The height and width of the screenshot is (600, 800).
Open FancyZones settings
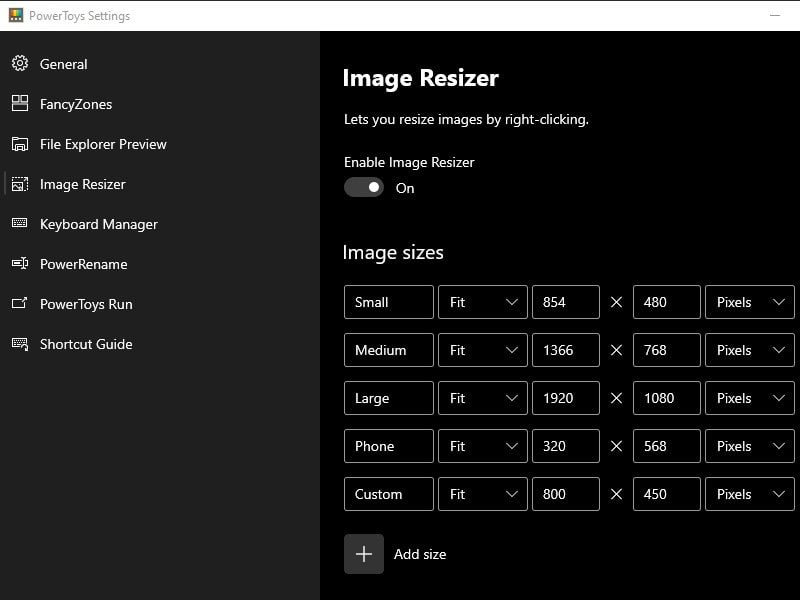coord(160,104)
